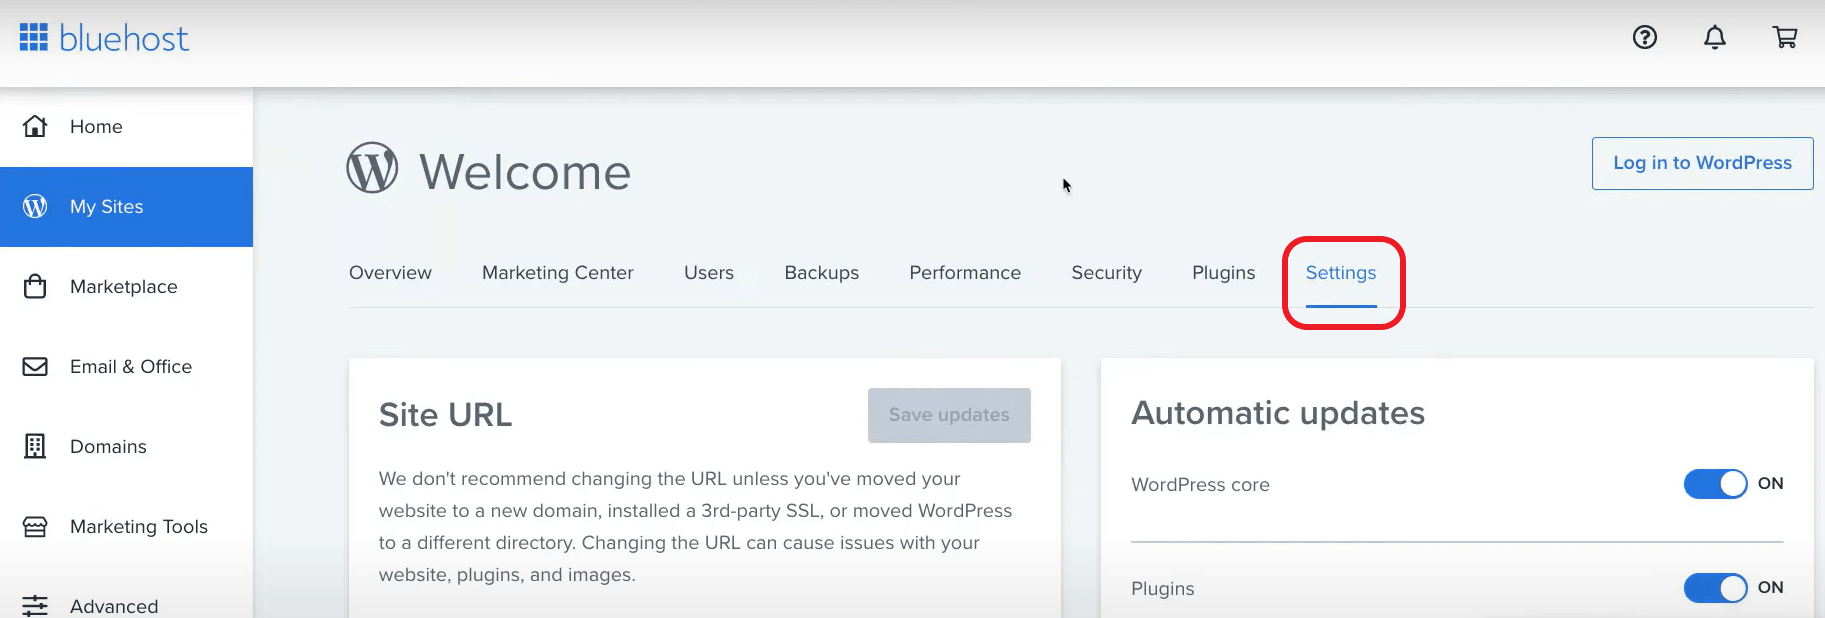Open Domains in the sidebar
This screenshot has width=1825, height=618.
(126, 447)
